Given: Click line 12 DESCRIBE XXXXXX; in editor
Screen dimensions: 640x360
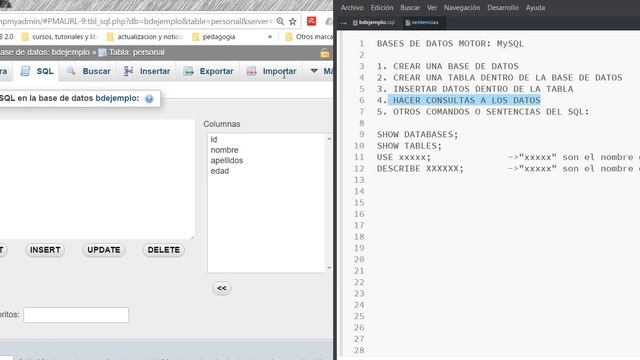Looking at the screenshot, I should (420, 169).
